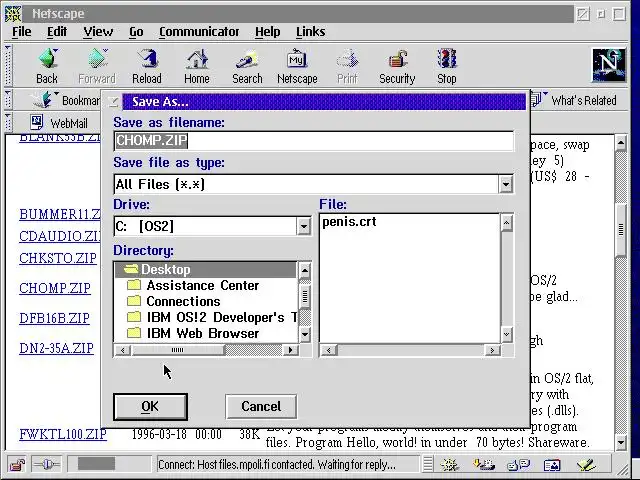640x480 pixels.
Task: Open the View menu
Action: pos(98,32)
